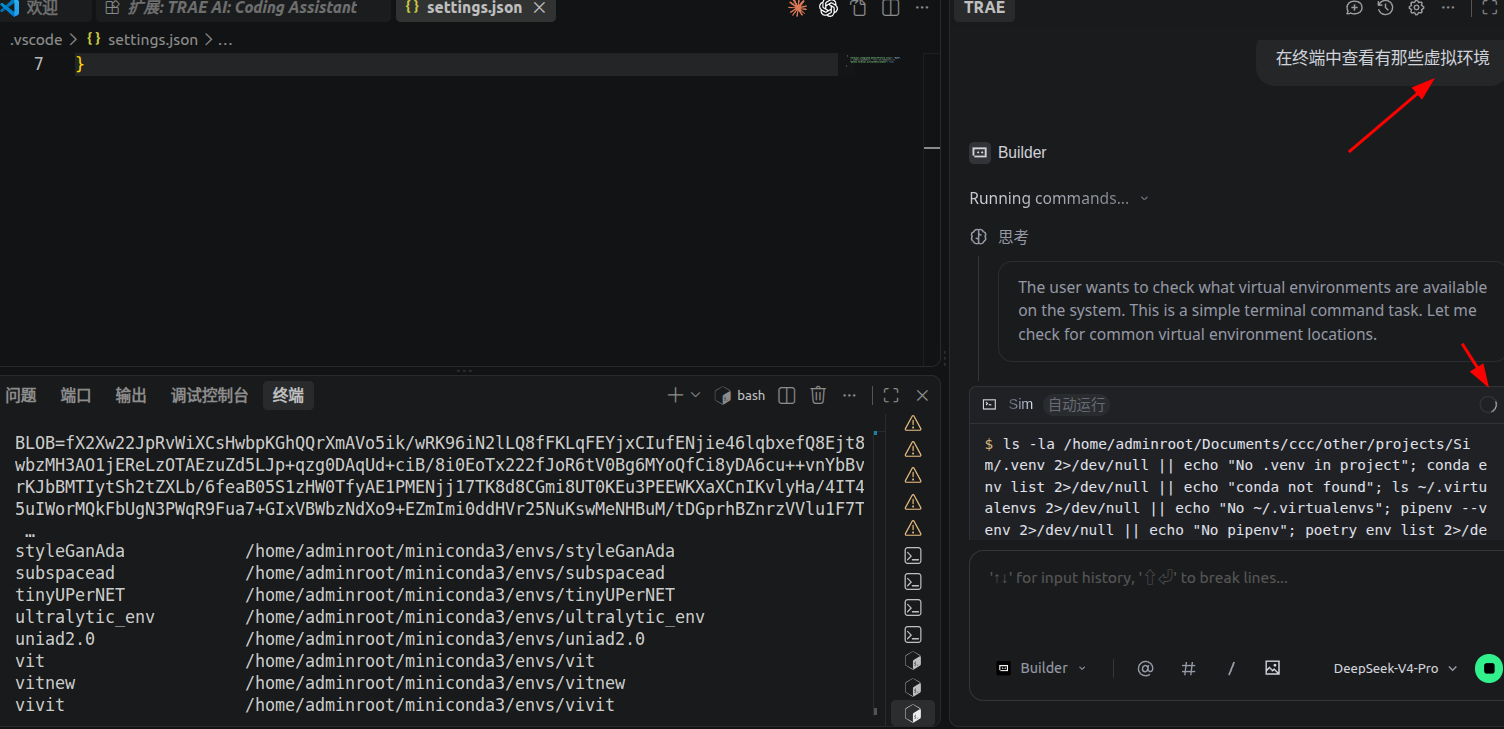Open terminal panel more actions ellipsis
Screen dimensions: 1504x729
(x=850, y=396)
